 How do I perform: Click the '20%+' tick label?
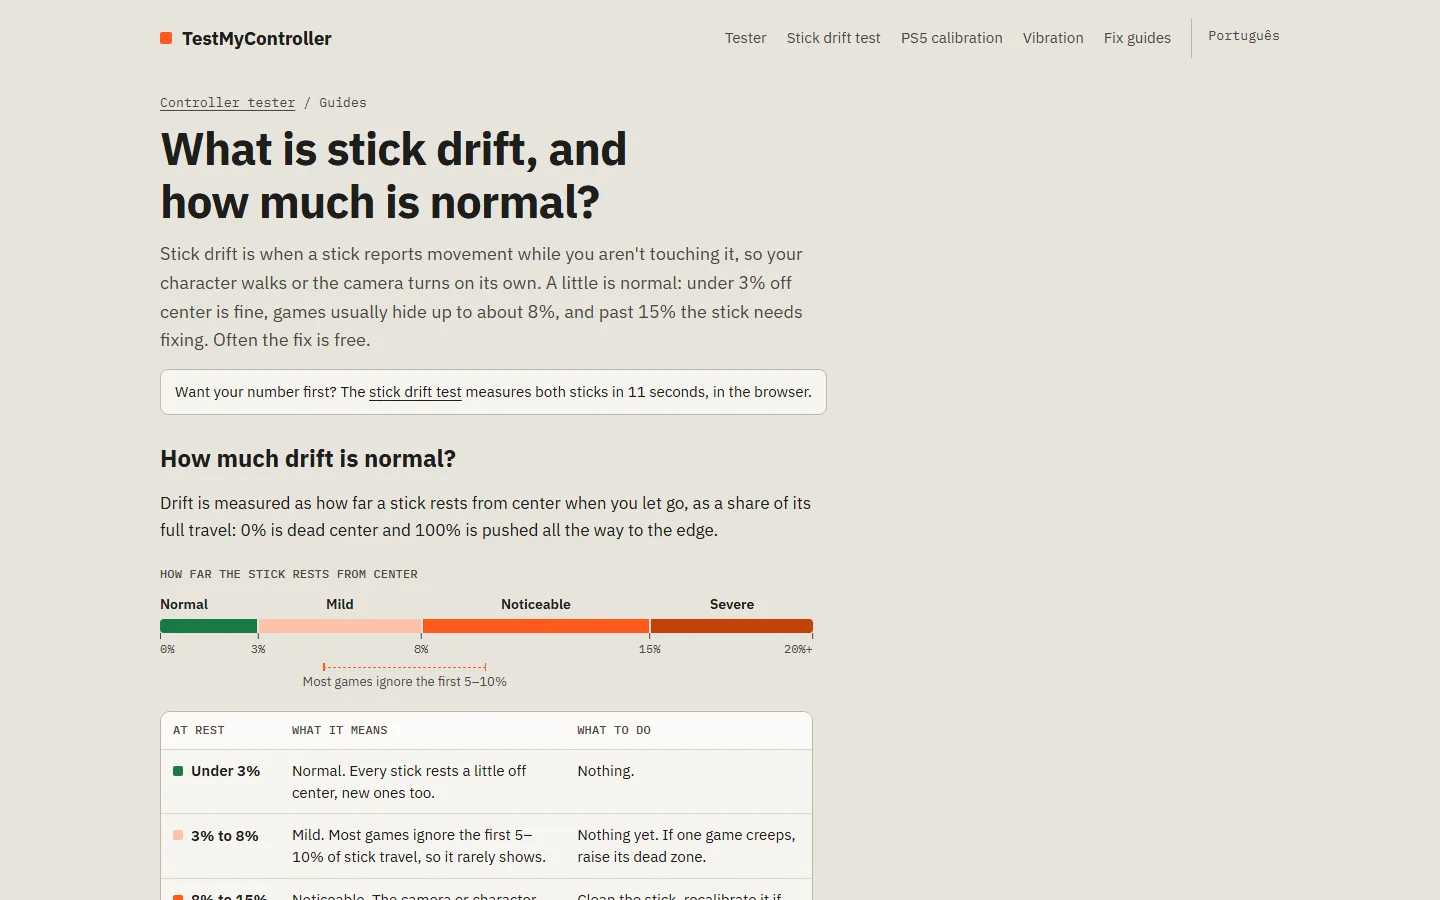798,650
